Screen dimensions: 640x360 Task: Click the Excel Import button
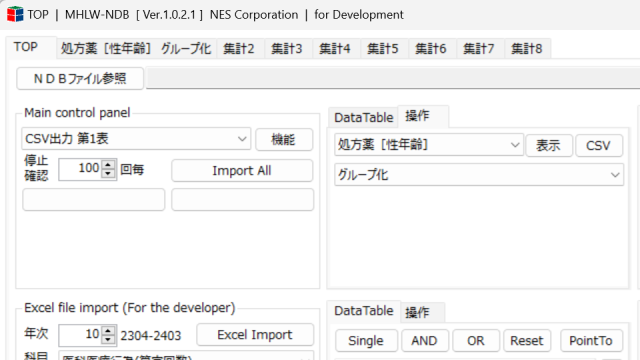255,335
